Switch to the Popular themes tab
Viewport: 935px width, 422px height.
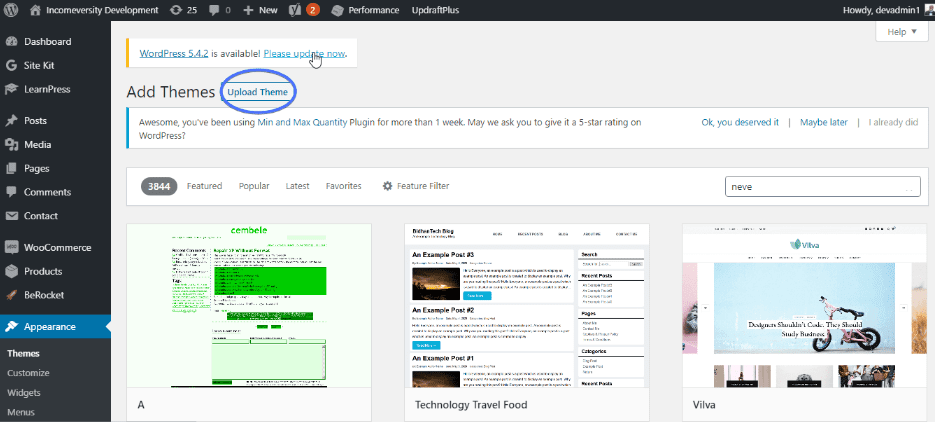pyautogui.click(x=254, y=186)
